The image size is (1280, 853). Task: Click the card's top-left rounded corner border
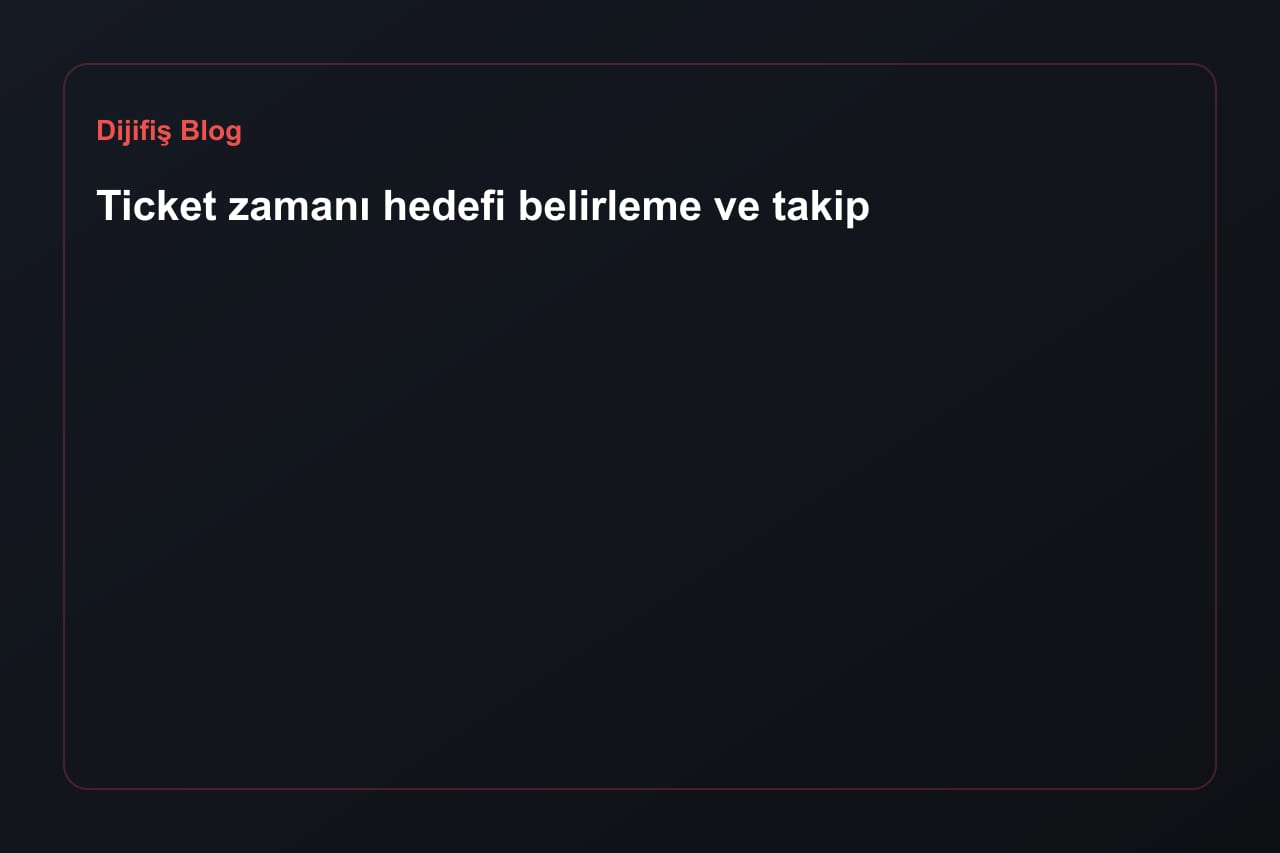[x=71, y=71]
